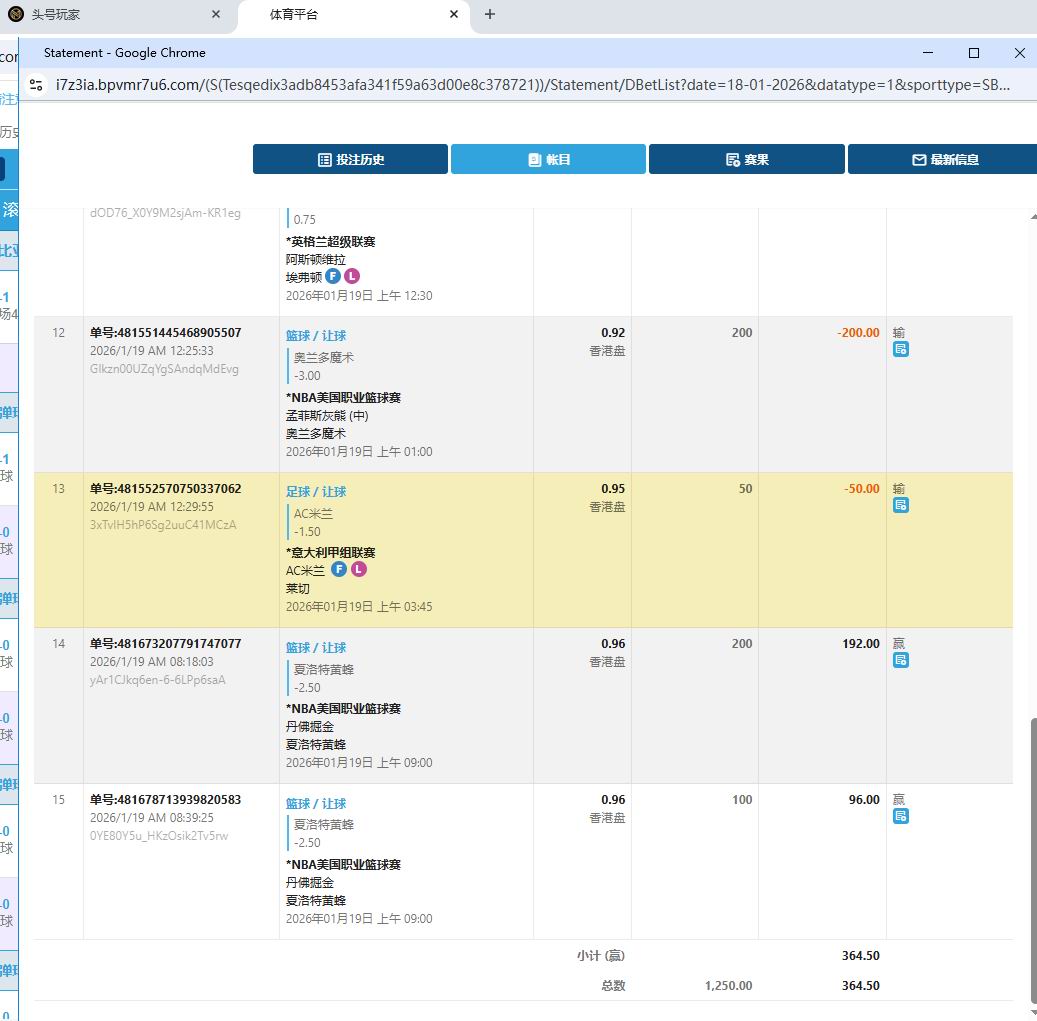1037x1021 pixels.
Task: Click the vertical scrollbar thumb
Action: coord(1033,860)
